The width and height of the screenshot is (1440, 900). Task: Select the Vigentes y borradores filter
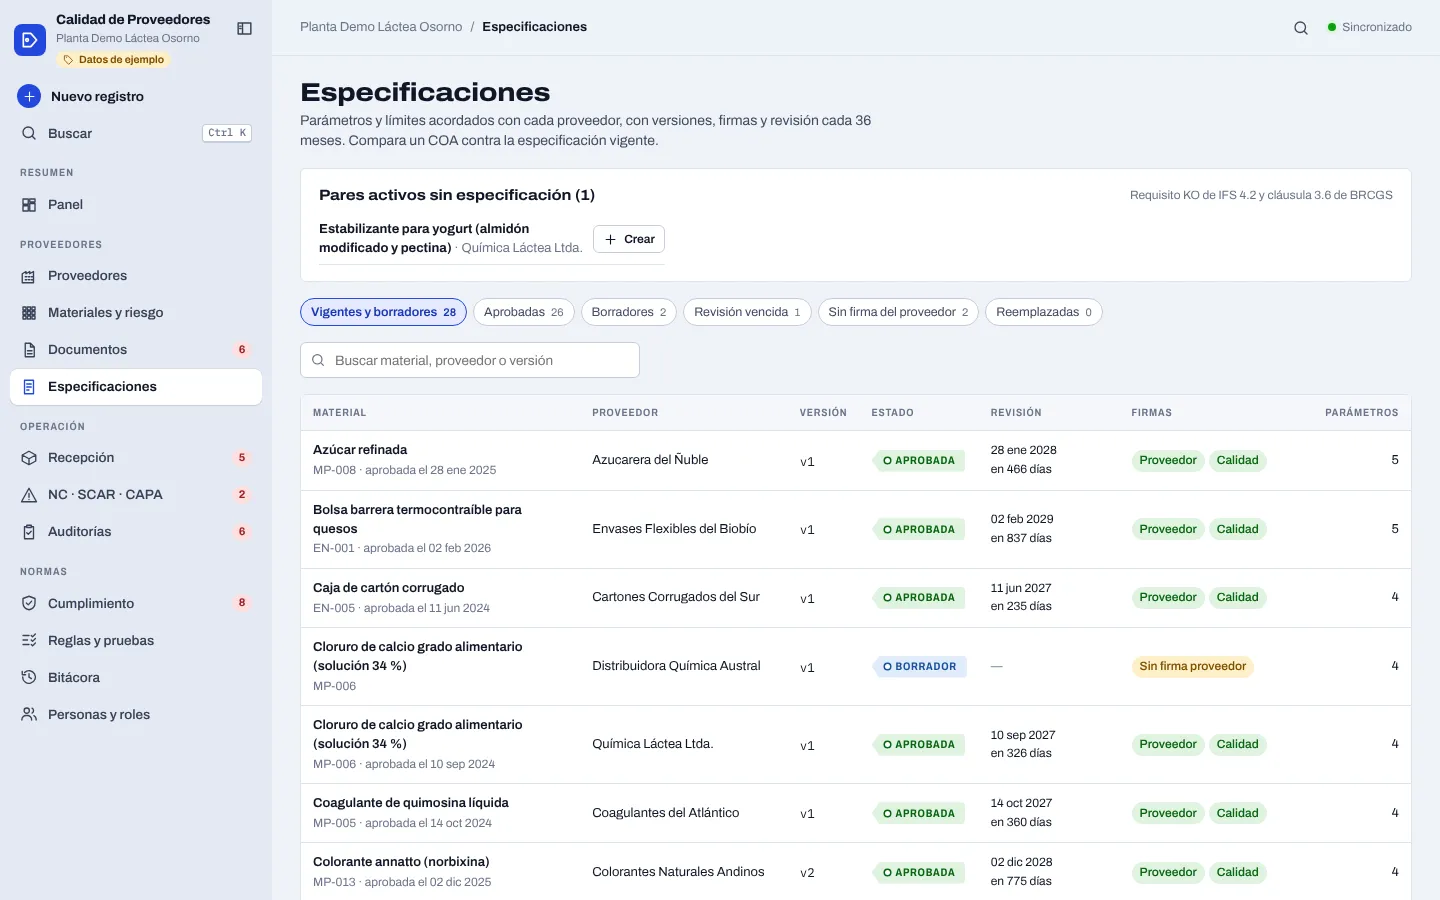383,312
